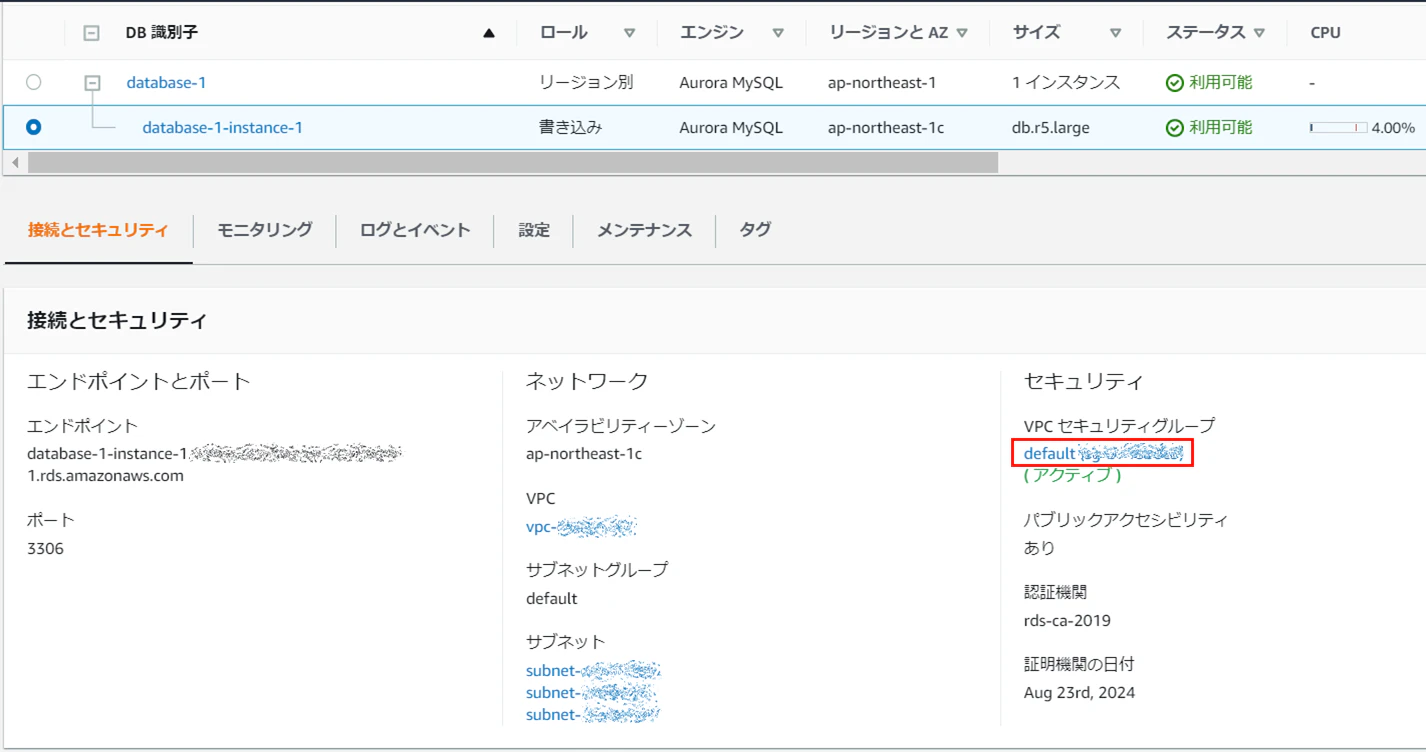Open the エンジン column sort arrow

(x=778, y=33)
